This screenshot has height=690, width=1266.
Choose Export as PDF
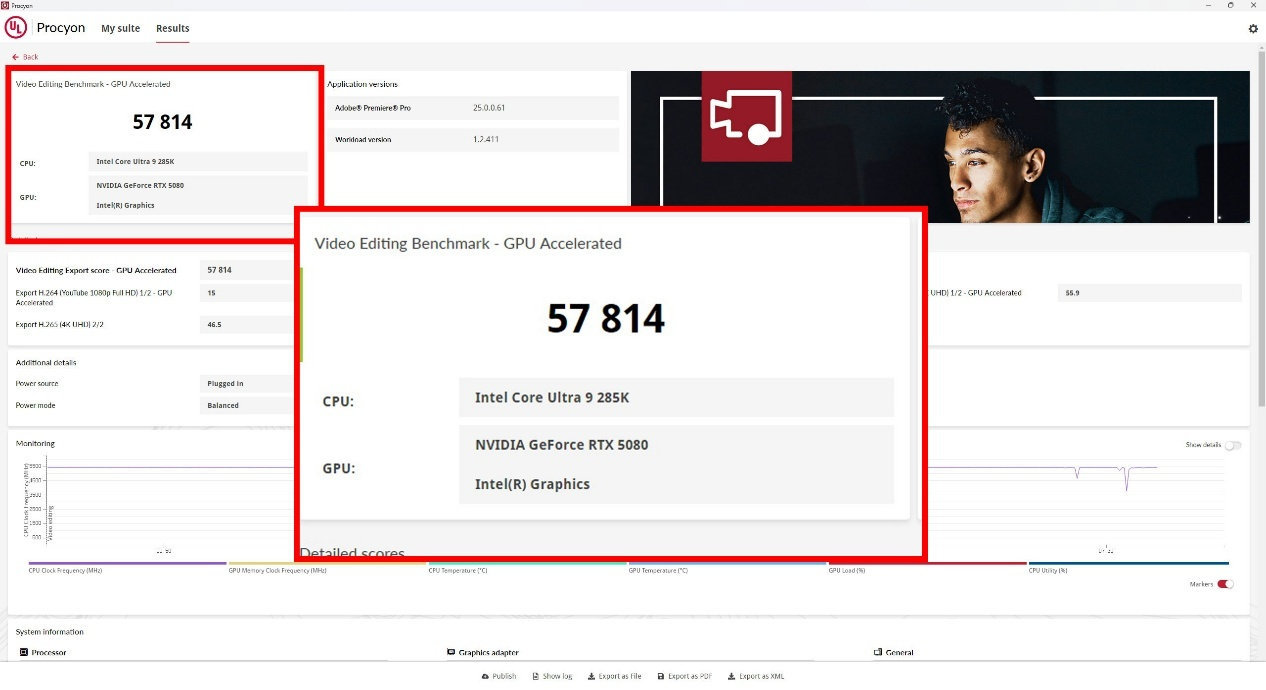(684, 676)
